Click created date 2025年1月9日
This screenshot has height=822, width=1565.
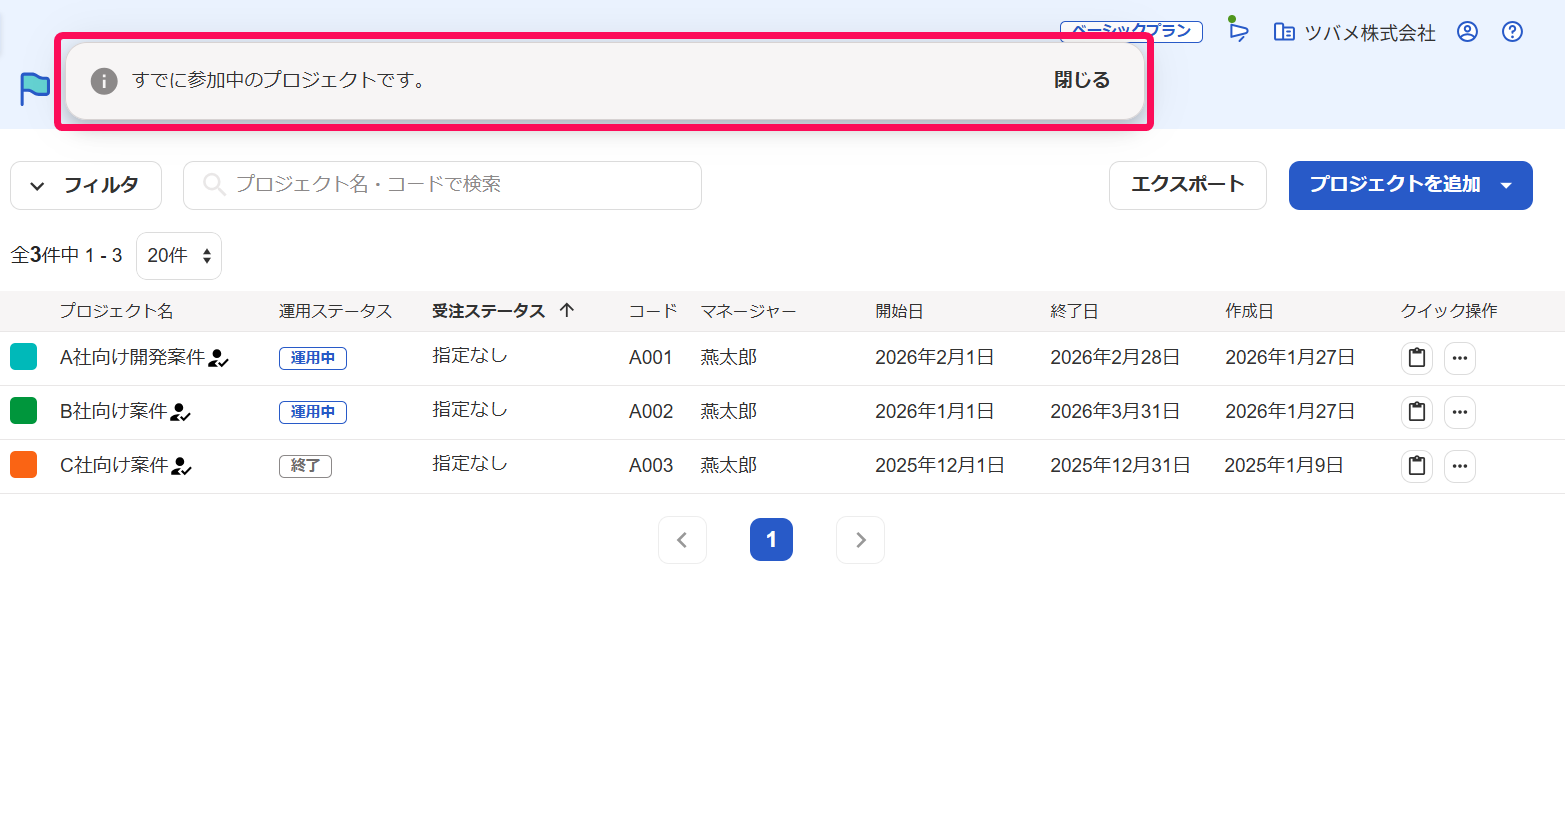click(1284, 465)
